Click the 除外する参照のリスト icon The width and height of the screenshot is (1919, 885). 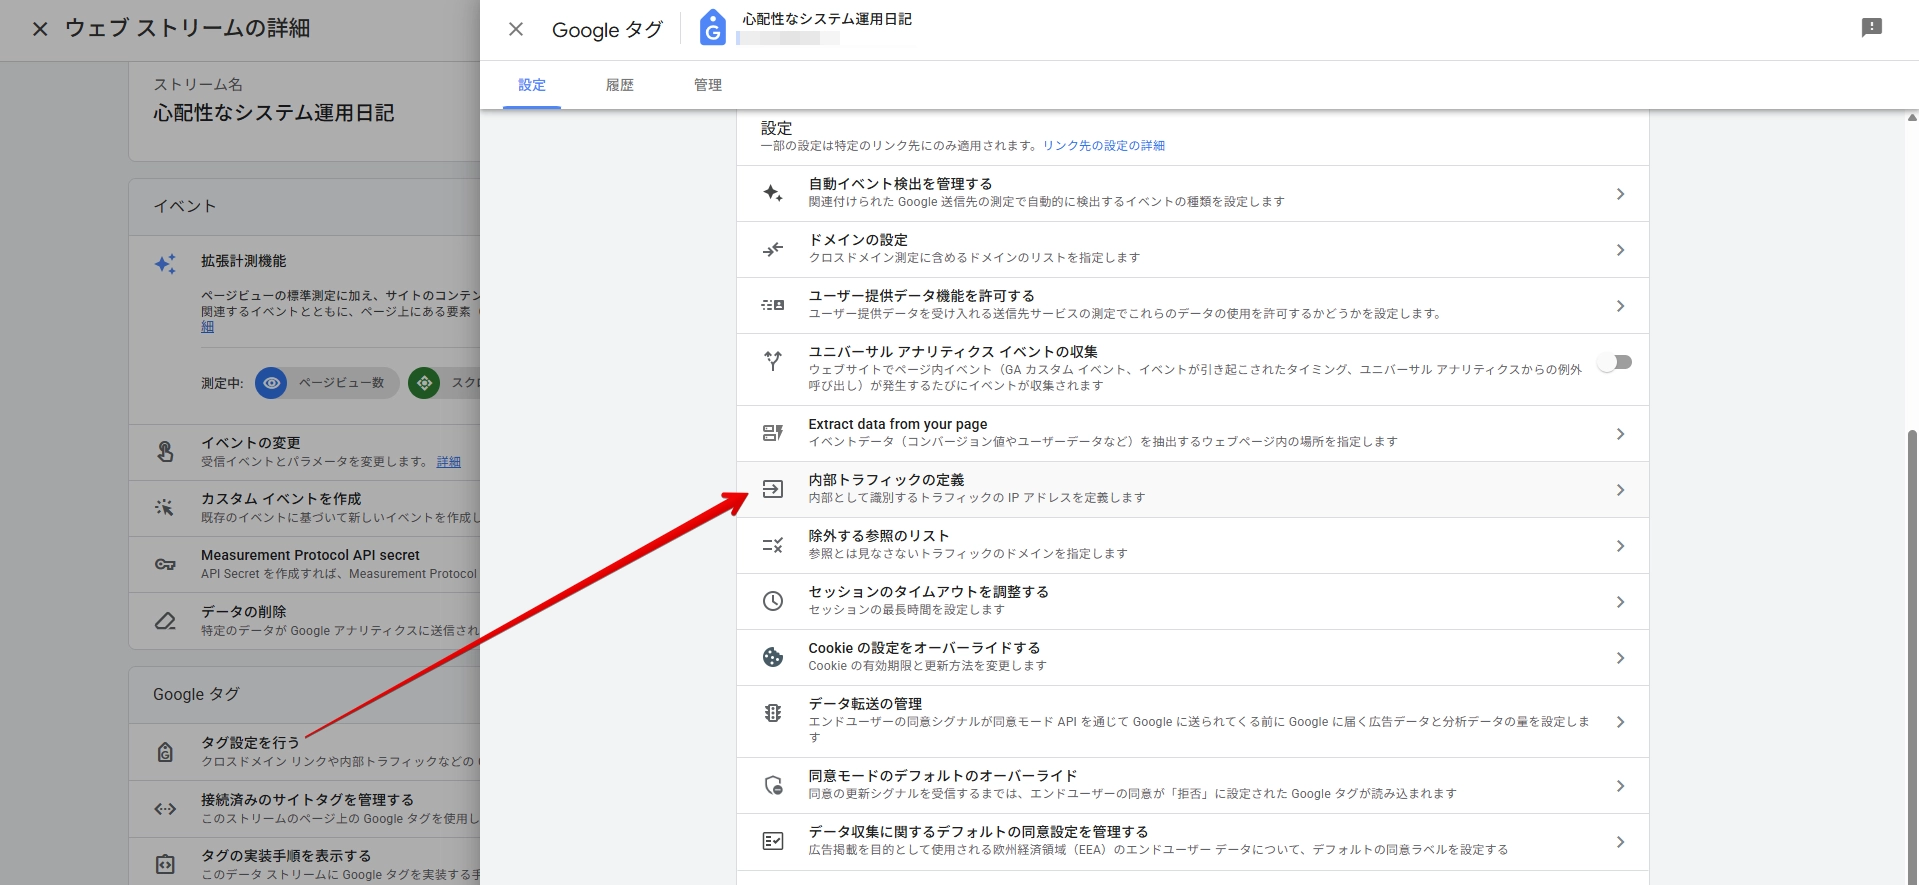click(773, 545)
